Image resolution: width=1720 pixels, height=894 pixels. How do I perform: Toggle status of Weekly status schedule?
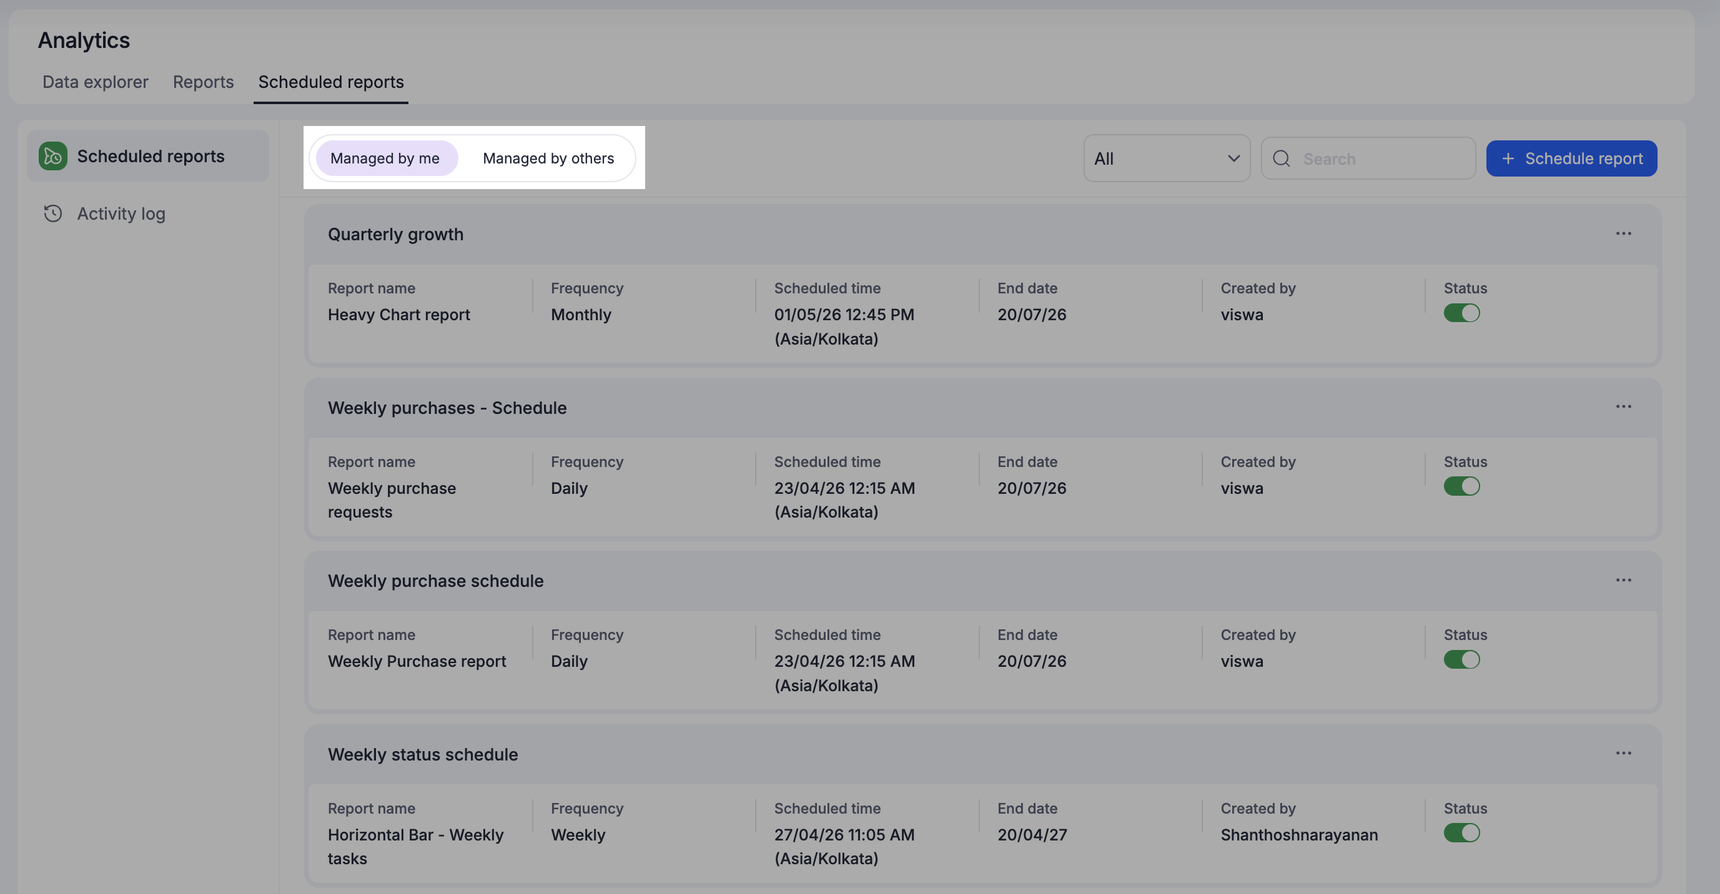[x=1461, y=833]
